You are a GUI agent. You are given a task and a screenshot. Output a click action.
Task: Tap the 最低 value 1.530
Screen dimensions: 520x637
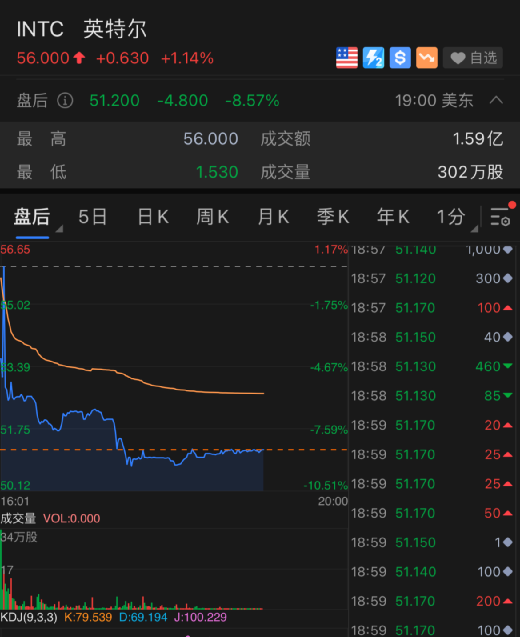[217, 172]
